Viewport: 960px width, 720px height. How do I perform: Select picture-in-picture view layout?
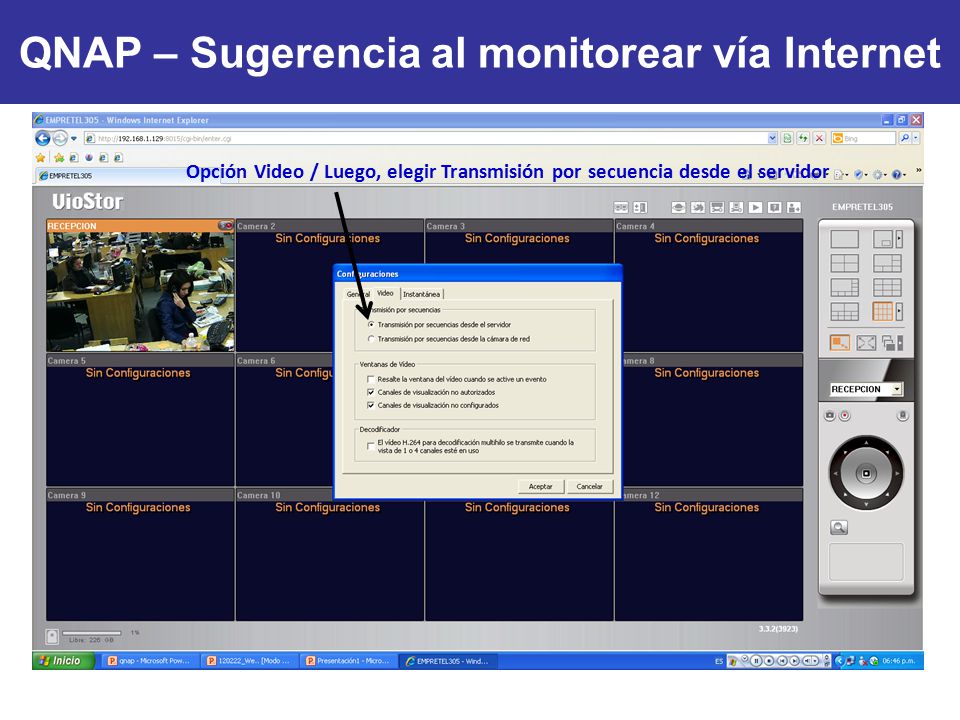point(883,239)
